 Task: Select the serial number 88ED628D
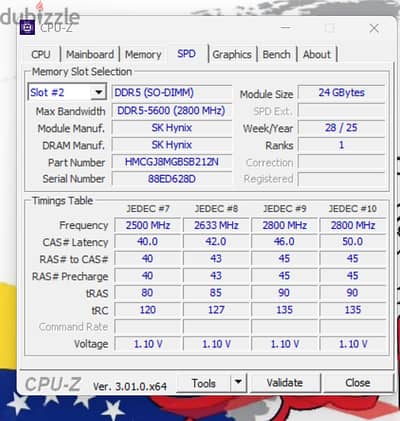click(x=172, y=179)
